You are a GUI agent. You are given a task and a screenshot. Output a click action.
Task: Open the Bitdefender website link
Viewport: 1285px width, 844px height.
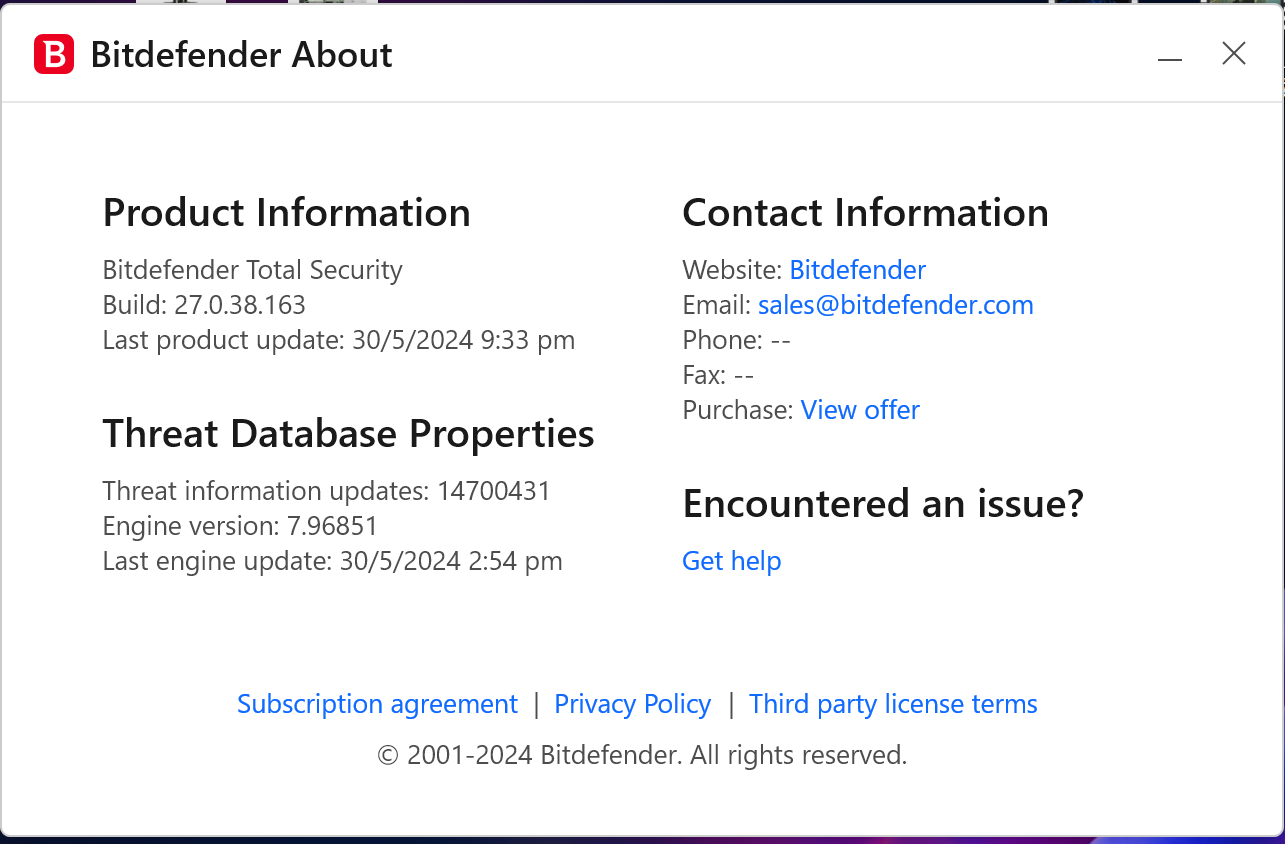tap(857, 270)
